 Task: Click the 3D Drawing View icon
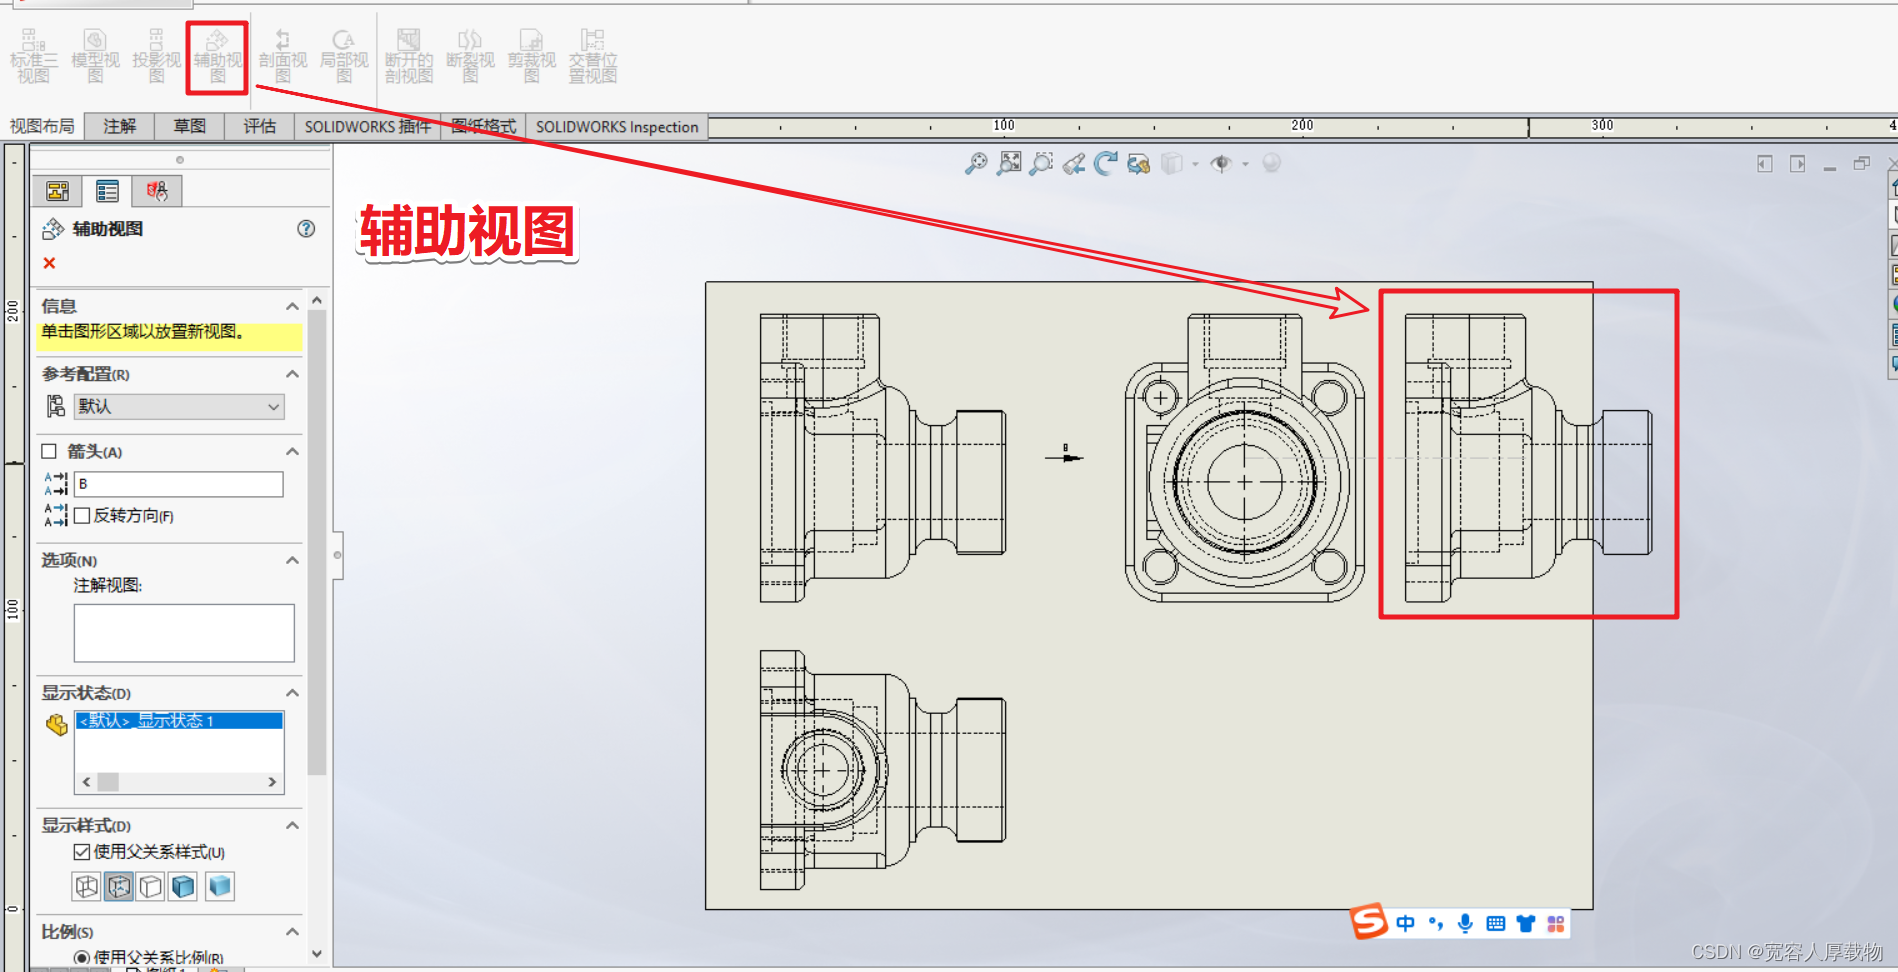(1138, 163)
